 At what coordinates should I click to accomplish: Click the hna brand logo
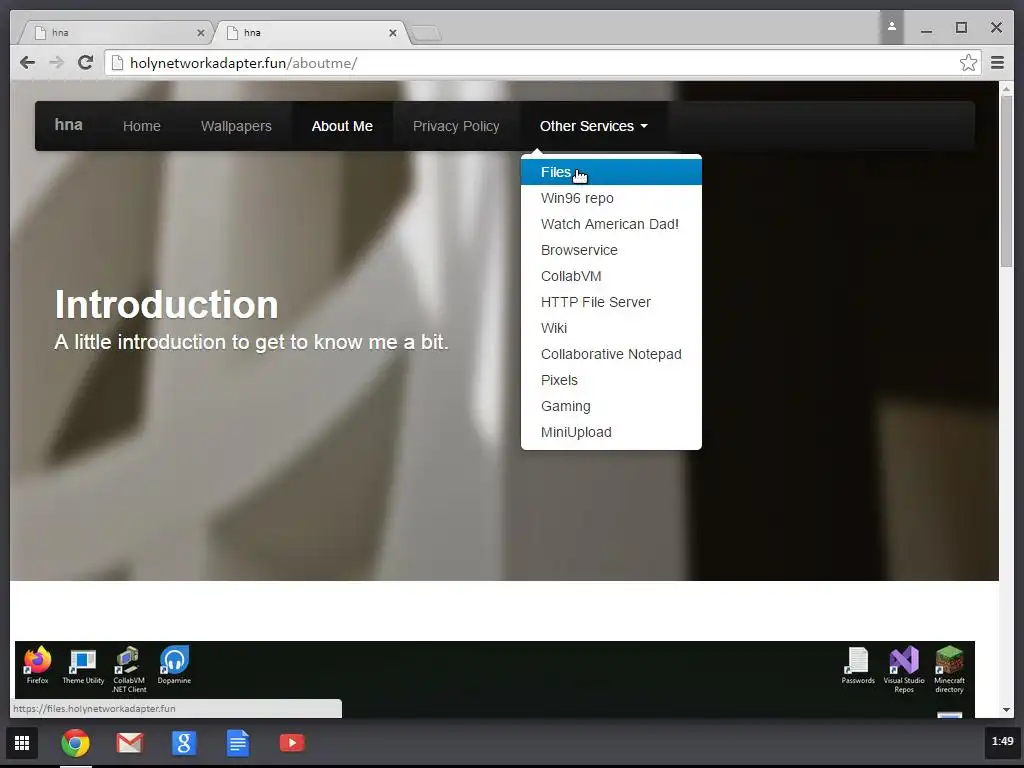point(69,125)
